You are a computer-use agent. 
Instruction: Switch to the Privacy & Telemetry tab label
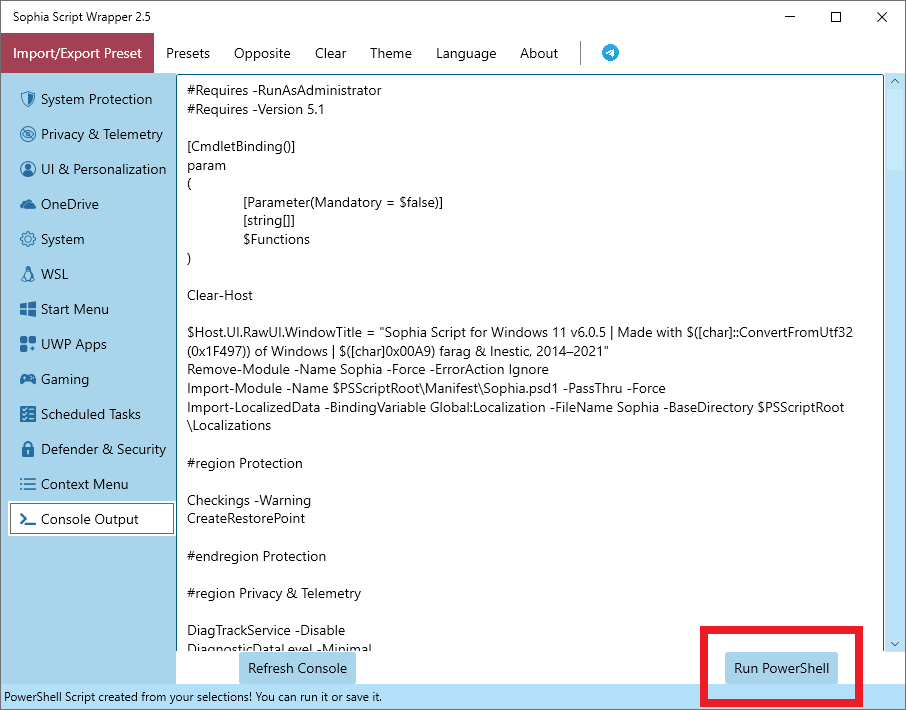point(102,134)
